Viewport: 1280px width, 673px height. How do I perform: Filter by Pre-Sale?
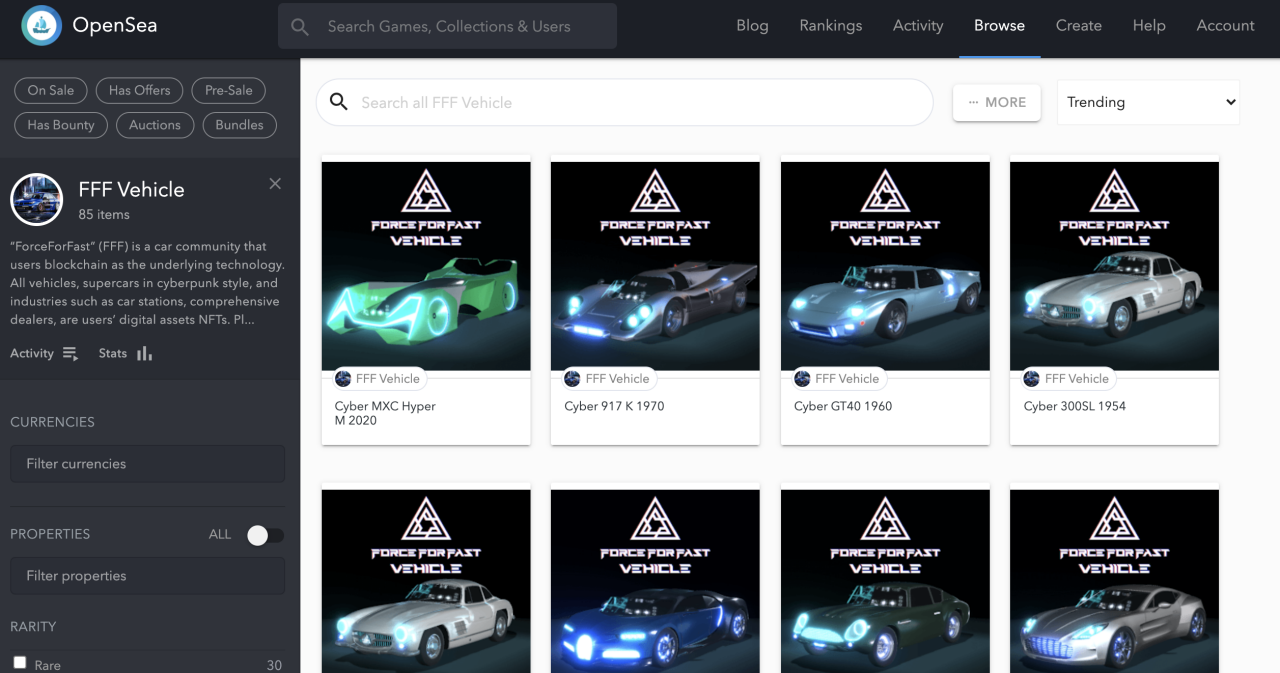tap(229, 90)
